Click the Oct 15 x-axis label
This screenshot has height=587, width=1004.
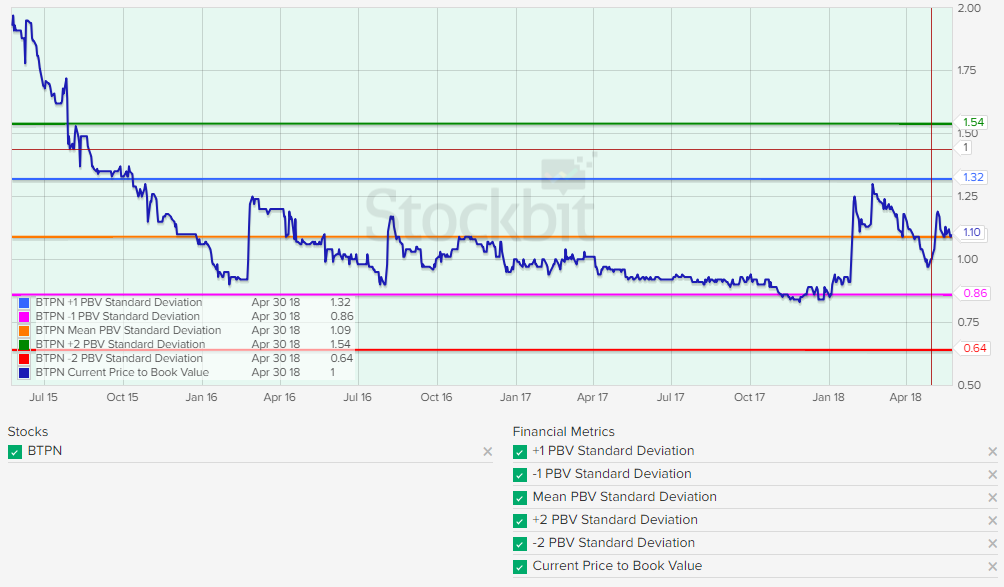click(x=122, y=398)
